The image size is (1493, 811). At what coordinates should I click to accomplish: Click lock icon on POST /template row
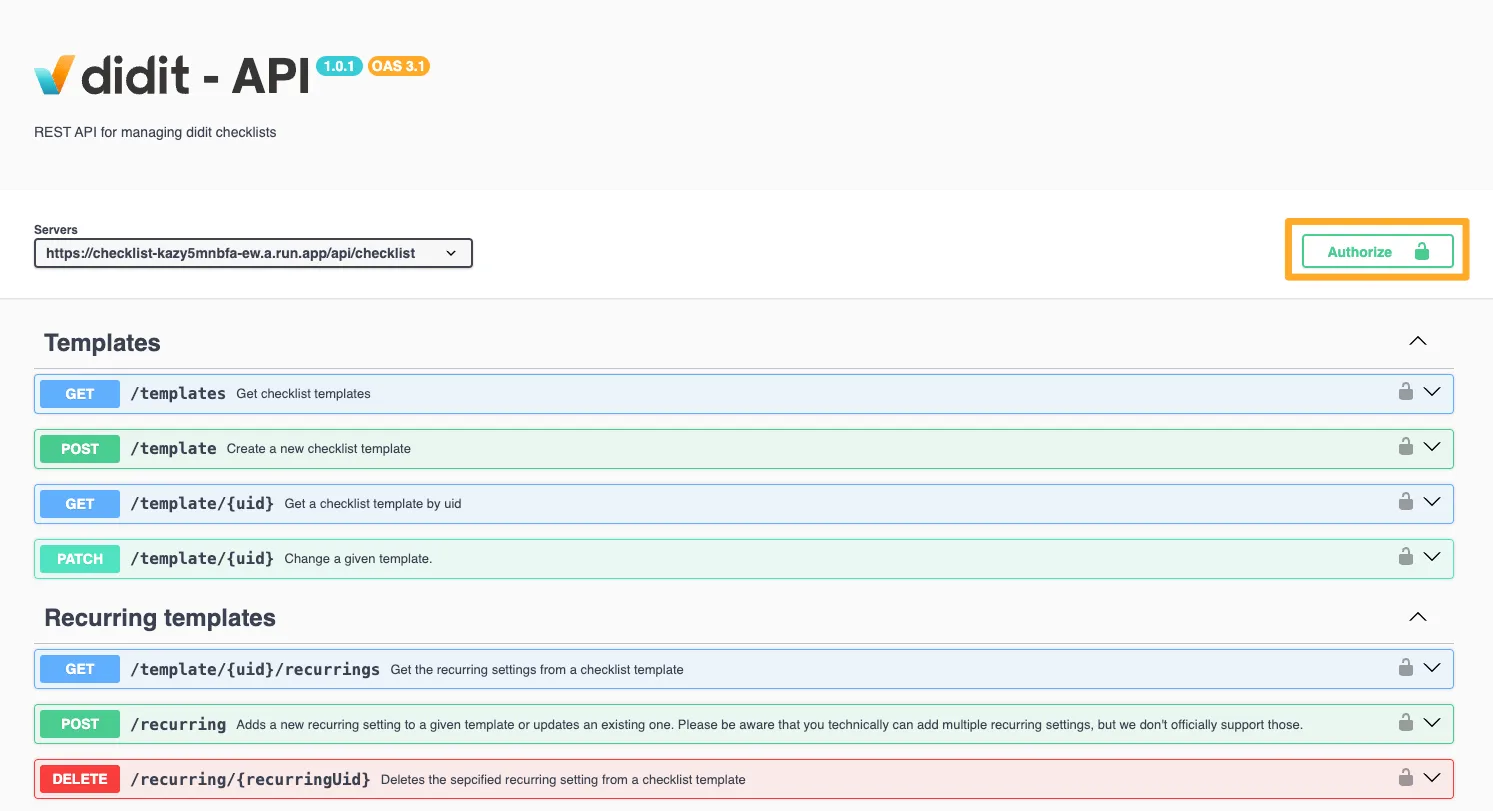(x=1405, y=446)
